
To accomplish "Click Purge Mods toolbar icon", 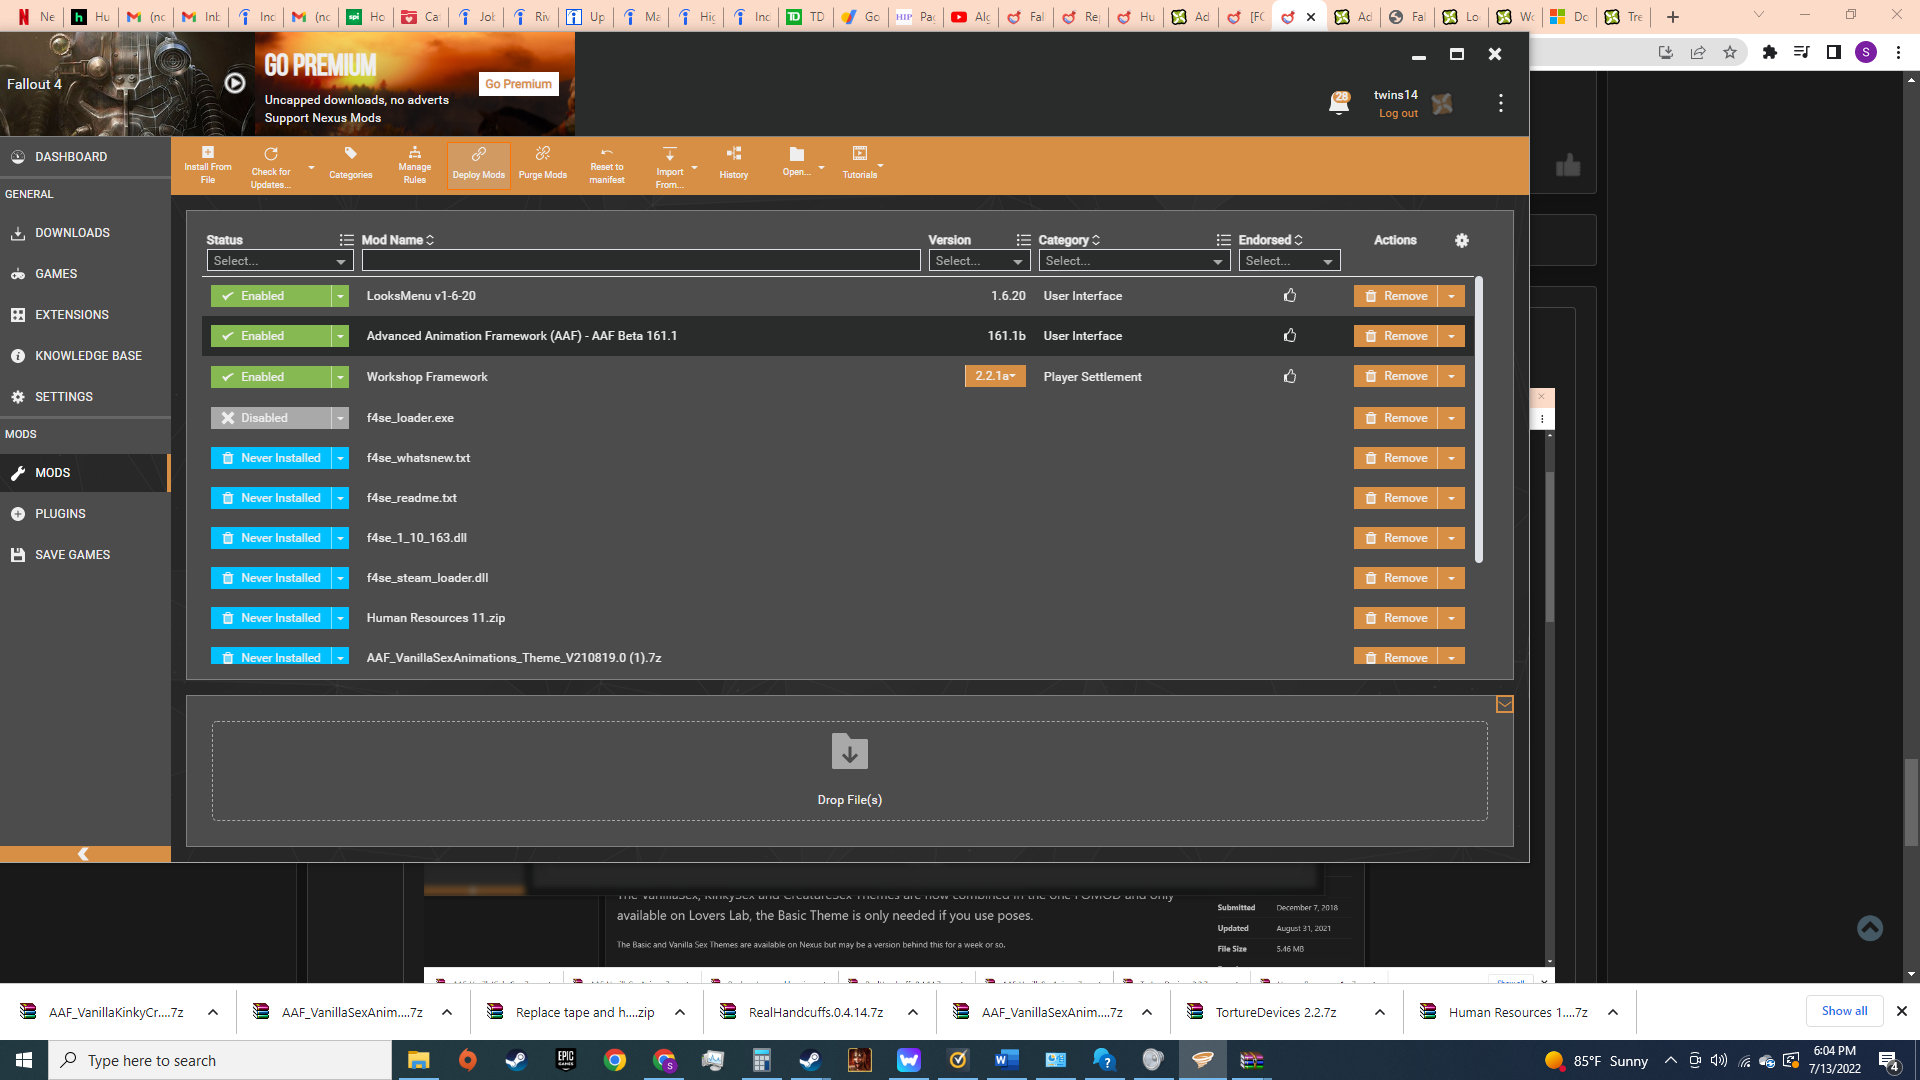I will [x=543, y=165].
